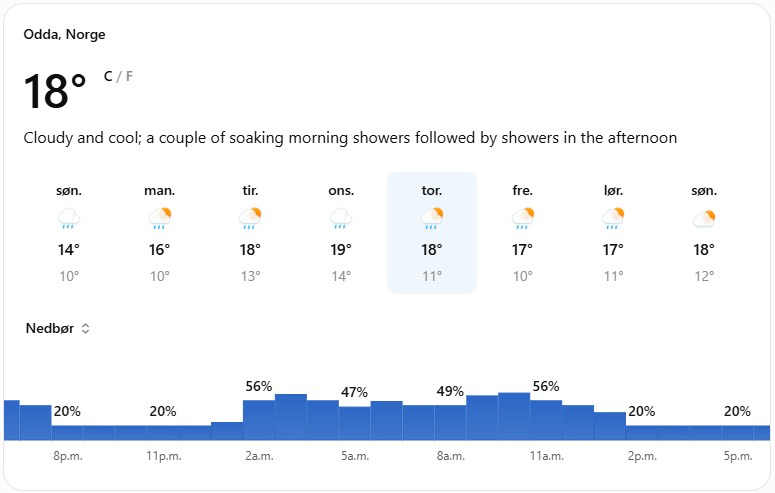Open the Nedbør chart type dropdown
Viewport: 775px width, 493px height.
(x=58, y=328)
